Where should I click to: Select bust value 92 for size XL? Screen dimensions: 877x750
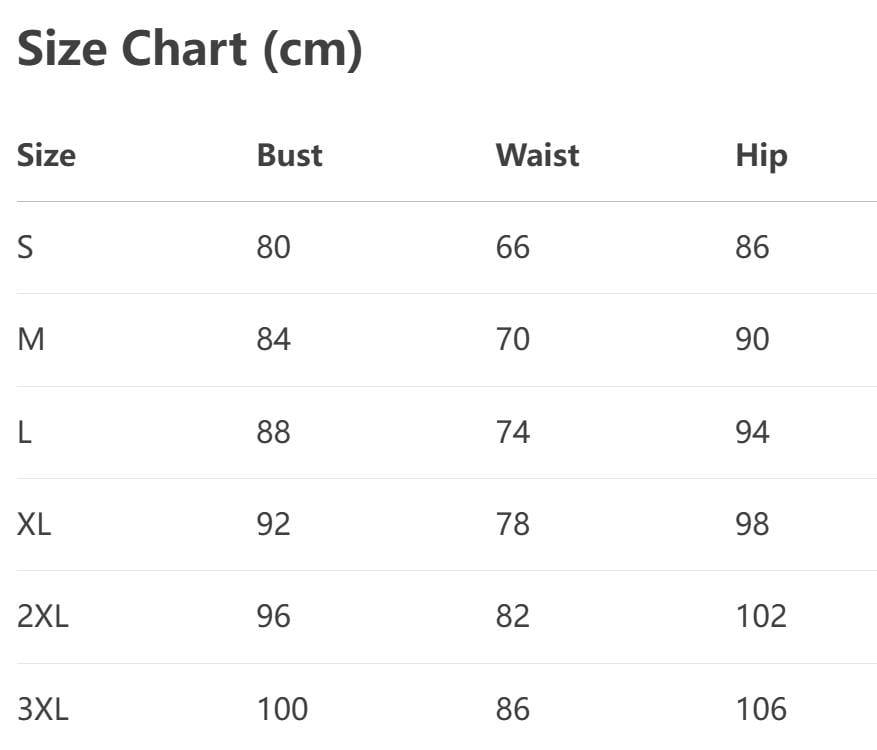[273, 524]
